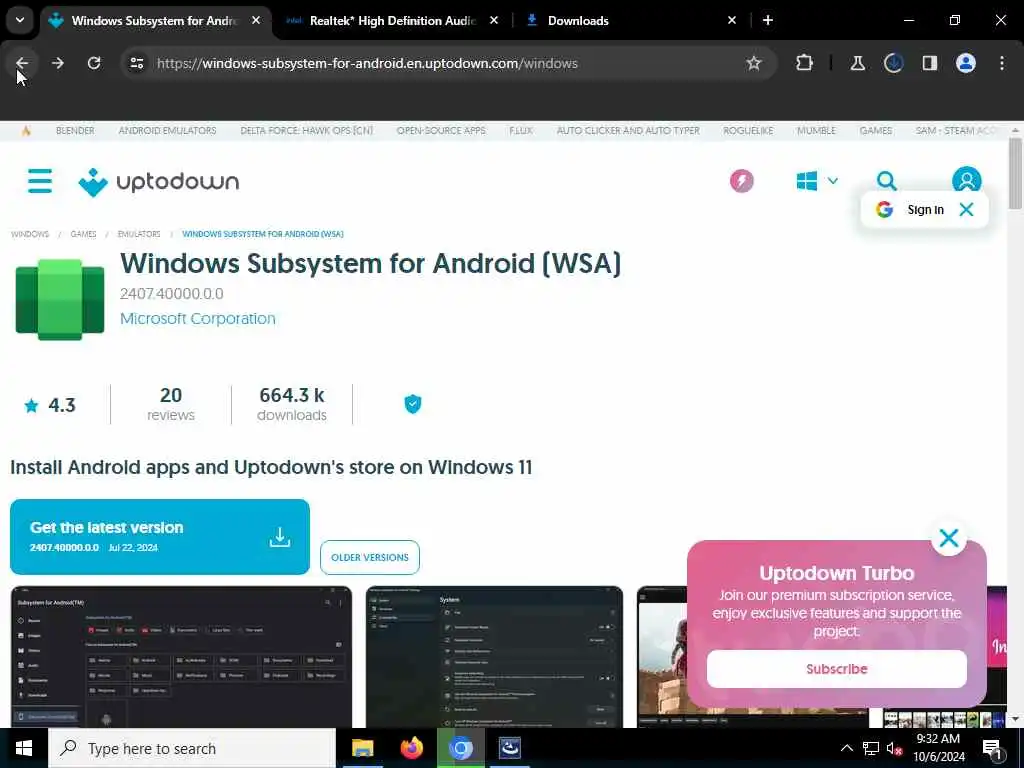Click the browser forward arrow

click(x=57, y=63)
